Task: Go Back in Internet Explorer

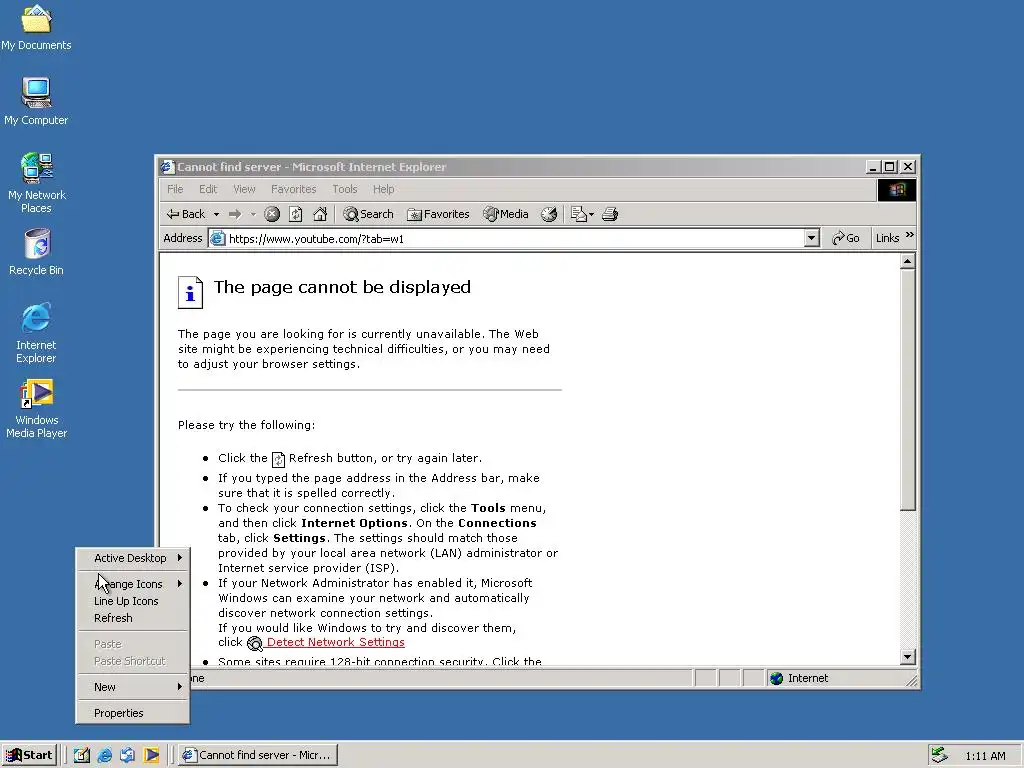Action: click(x=186, y=214)
